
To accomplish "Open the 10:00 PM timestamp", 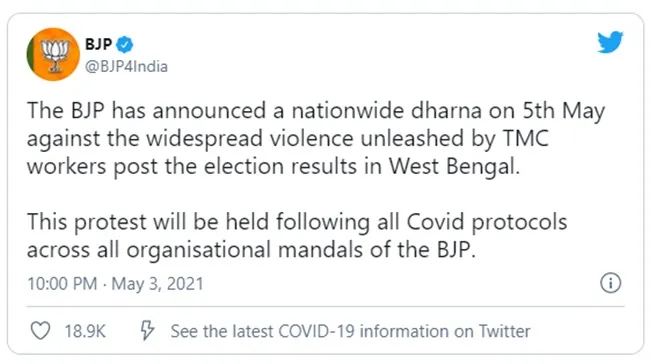I will coord(62,284).
